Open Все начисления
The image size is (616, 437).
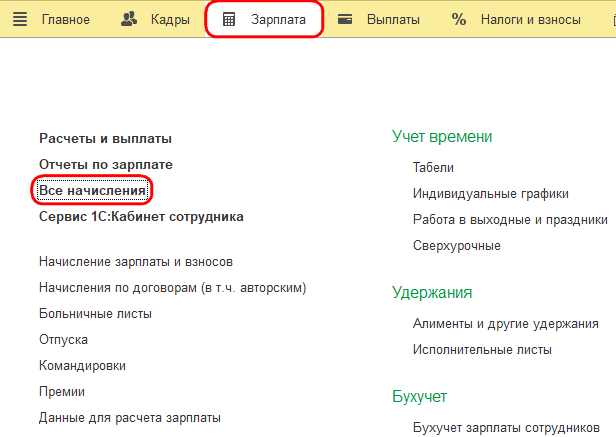92,191
